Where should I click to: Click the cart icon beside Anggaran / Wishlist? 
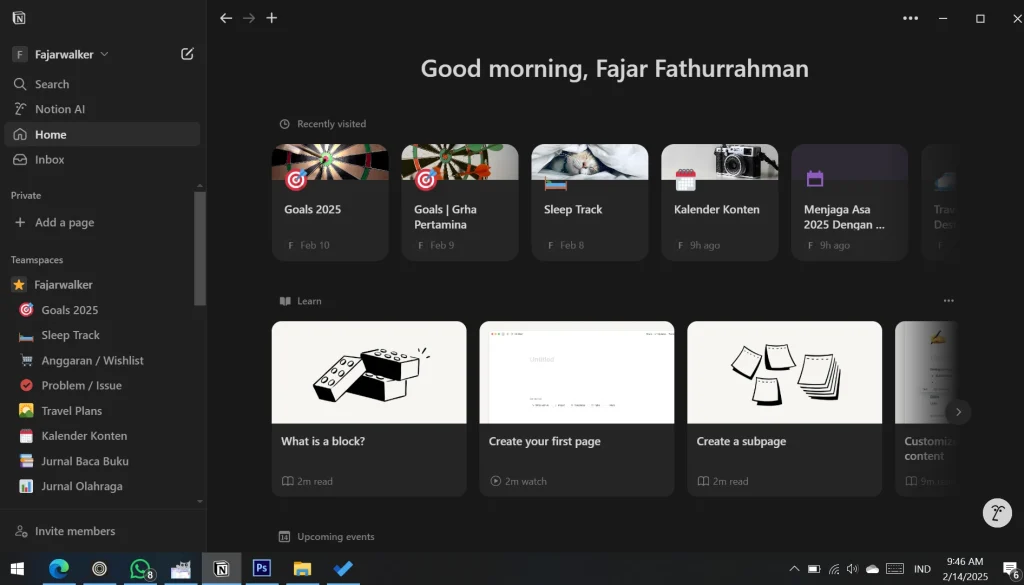pos(26,360)
